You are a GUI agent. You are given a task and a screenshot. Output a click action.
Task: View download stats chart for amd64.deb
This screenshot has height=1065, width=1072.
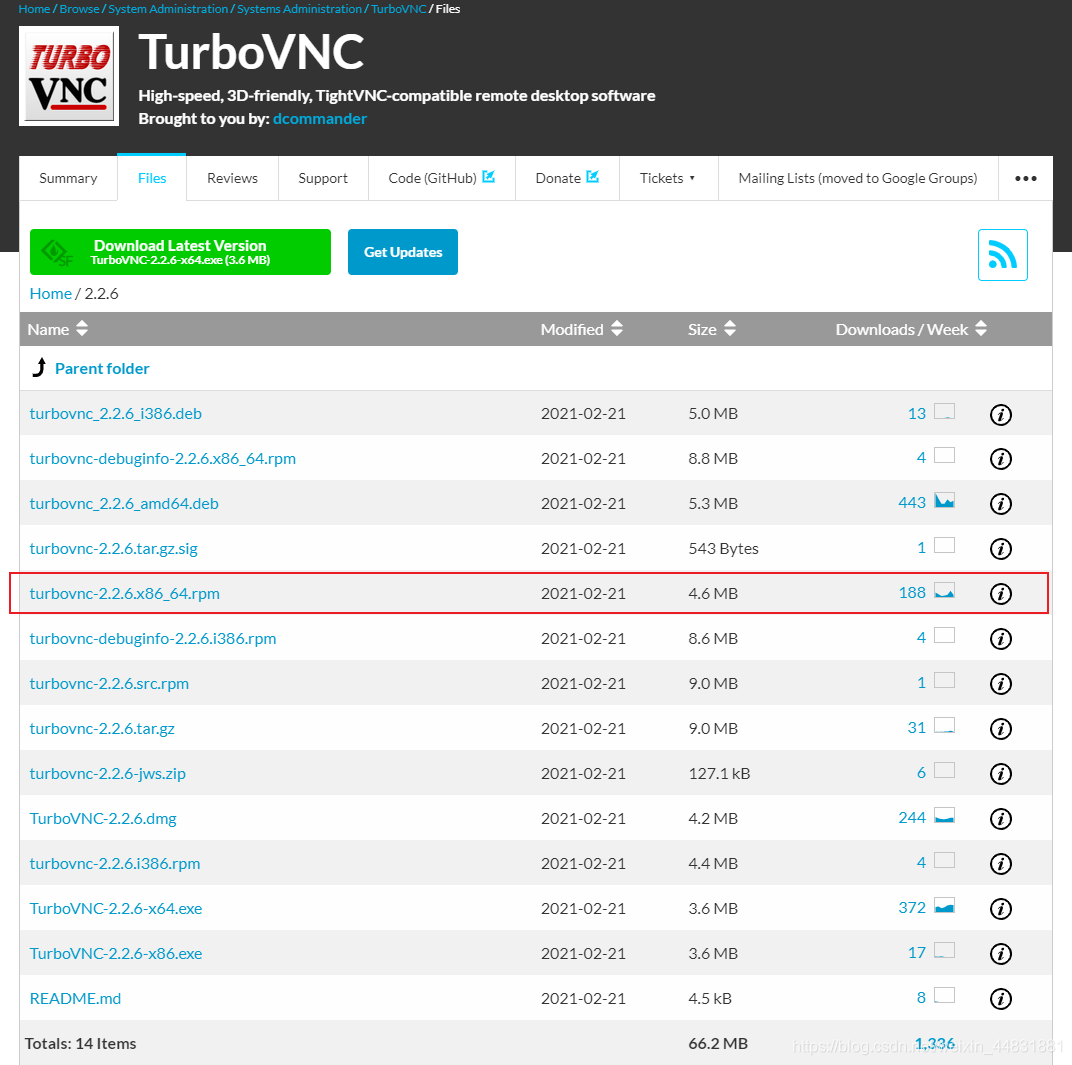tap(944, 501)
